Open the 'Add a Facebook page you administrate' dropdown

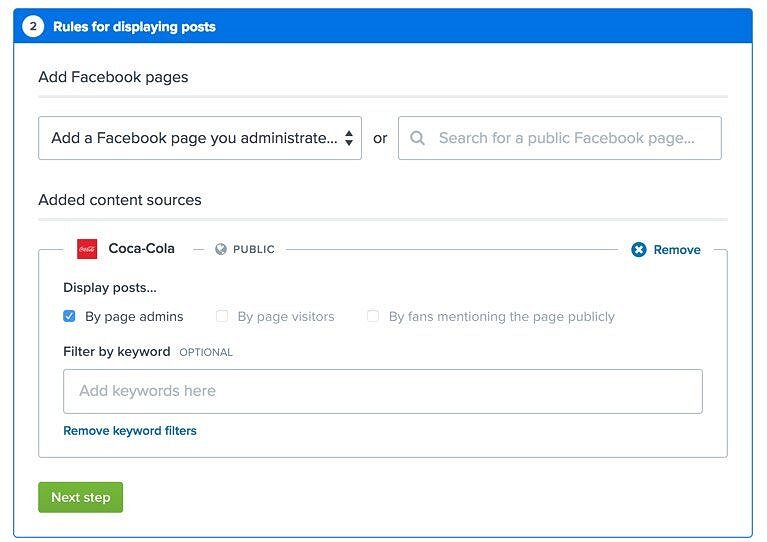pos(200,138)
